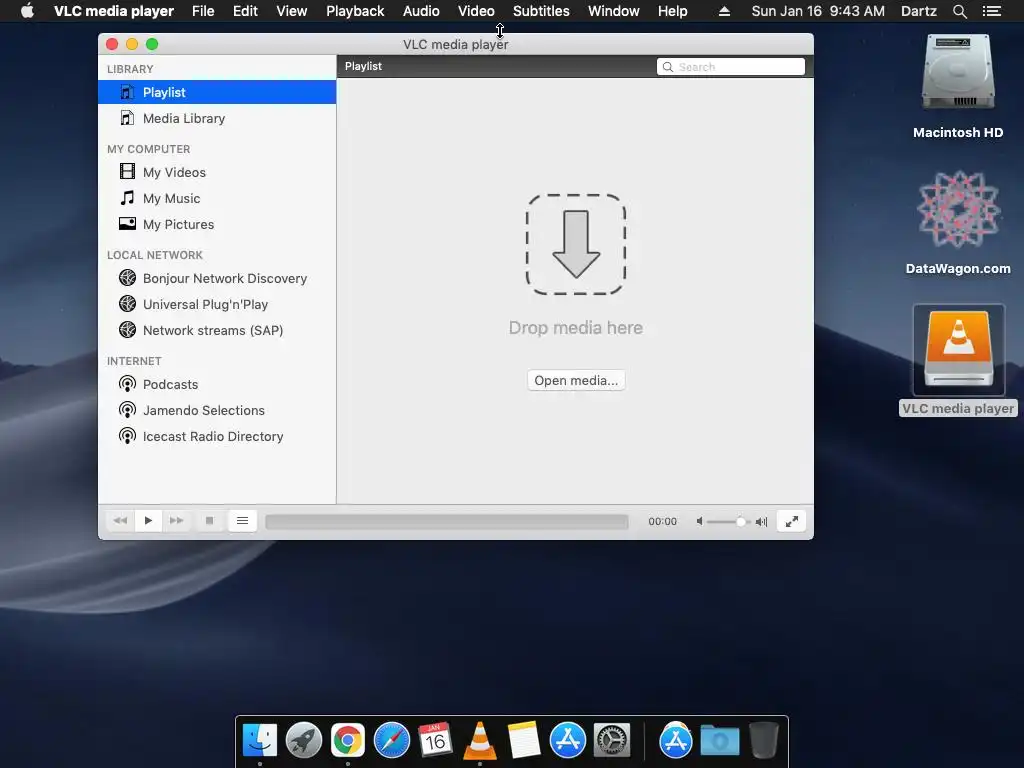The image size is (1024, 768).
Task: Open the Help menu
Action: [673, 11]
